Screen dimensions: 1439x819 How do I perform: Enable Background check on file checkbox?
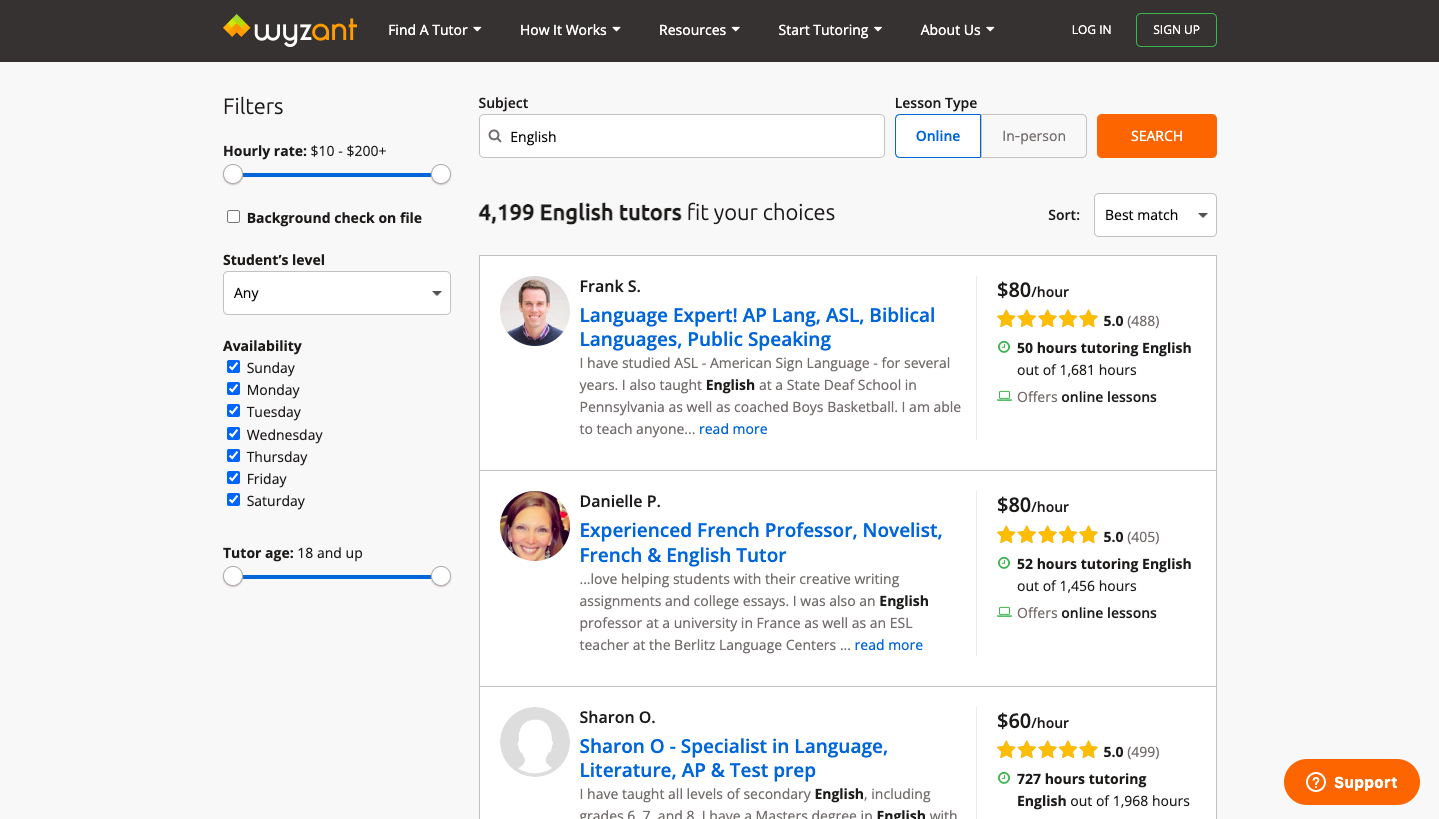click(234, 217)
